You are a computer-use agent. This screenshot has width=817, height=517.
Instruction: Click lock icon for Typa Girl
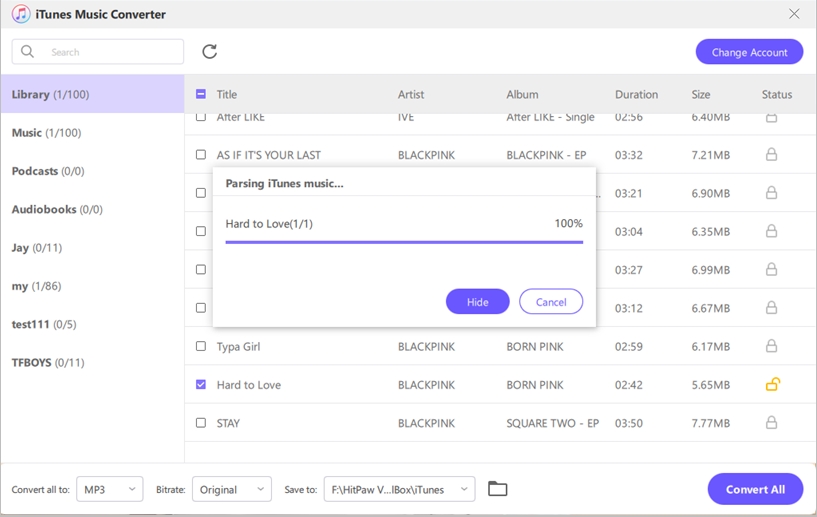point(771,346)
